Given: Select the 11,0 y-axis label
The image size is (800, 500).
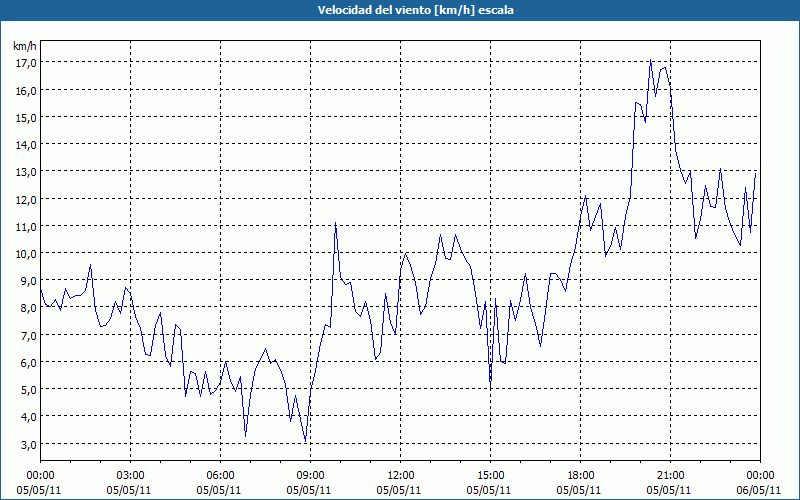Looking at the screenshot, I should pos(27,226).
